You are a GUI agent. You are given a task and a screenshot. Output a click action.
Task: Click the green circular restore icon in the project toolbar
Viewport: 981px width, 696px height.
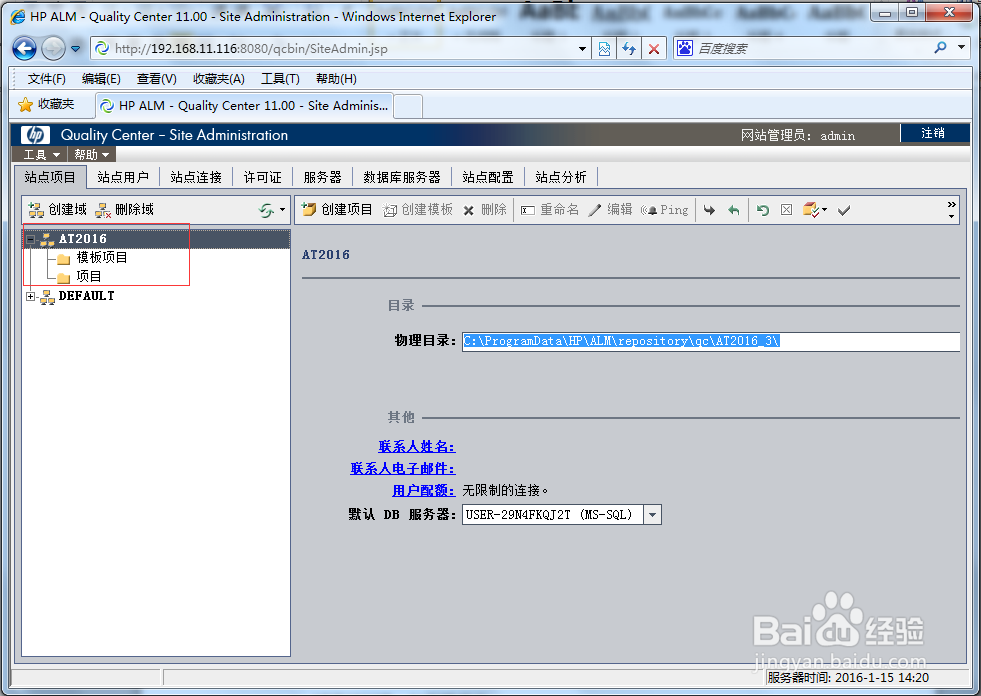[762, 210]
